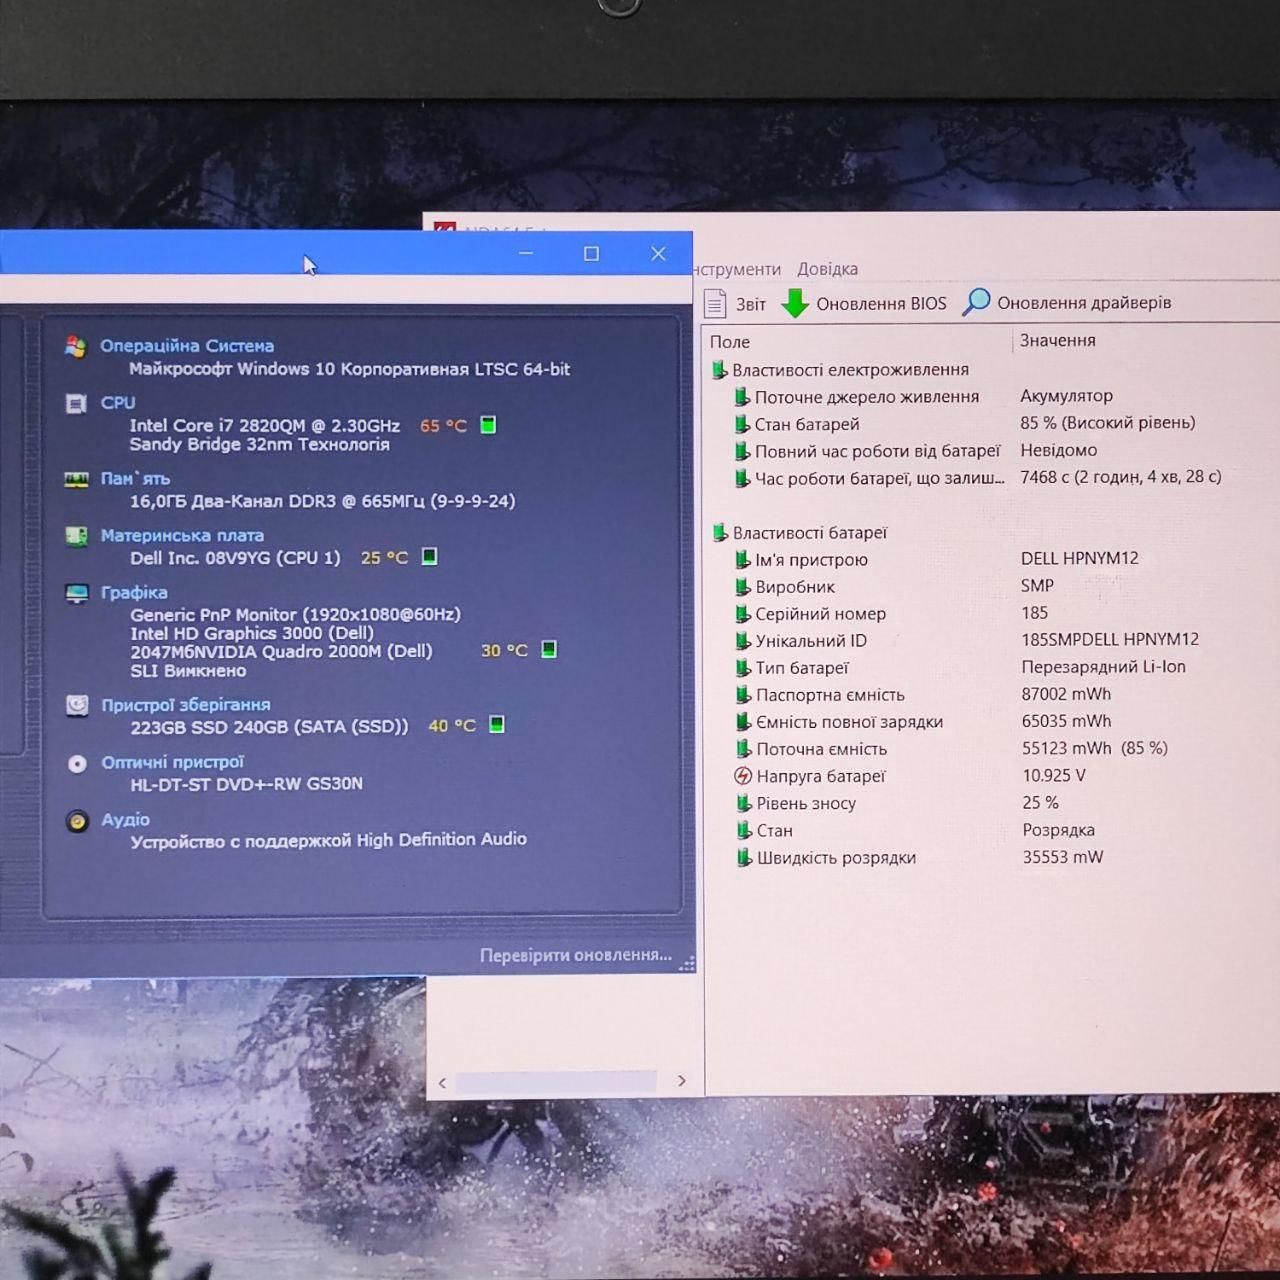This screenshot has height=1280, width=1280.
Task: Close the Speccy window
Action: [658, 254]
